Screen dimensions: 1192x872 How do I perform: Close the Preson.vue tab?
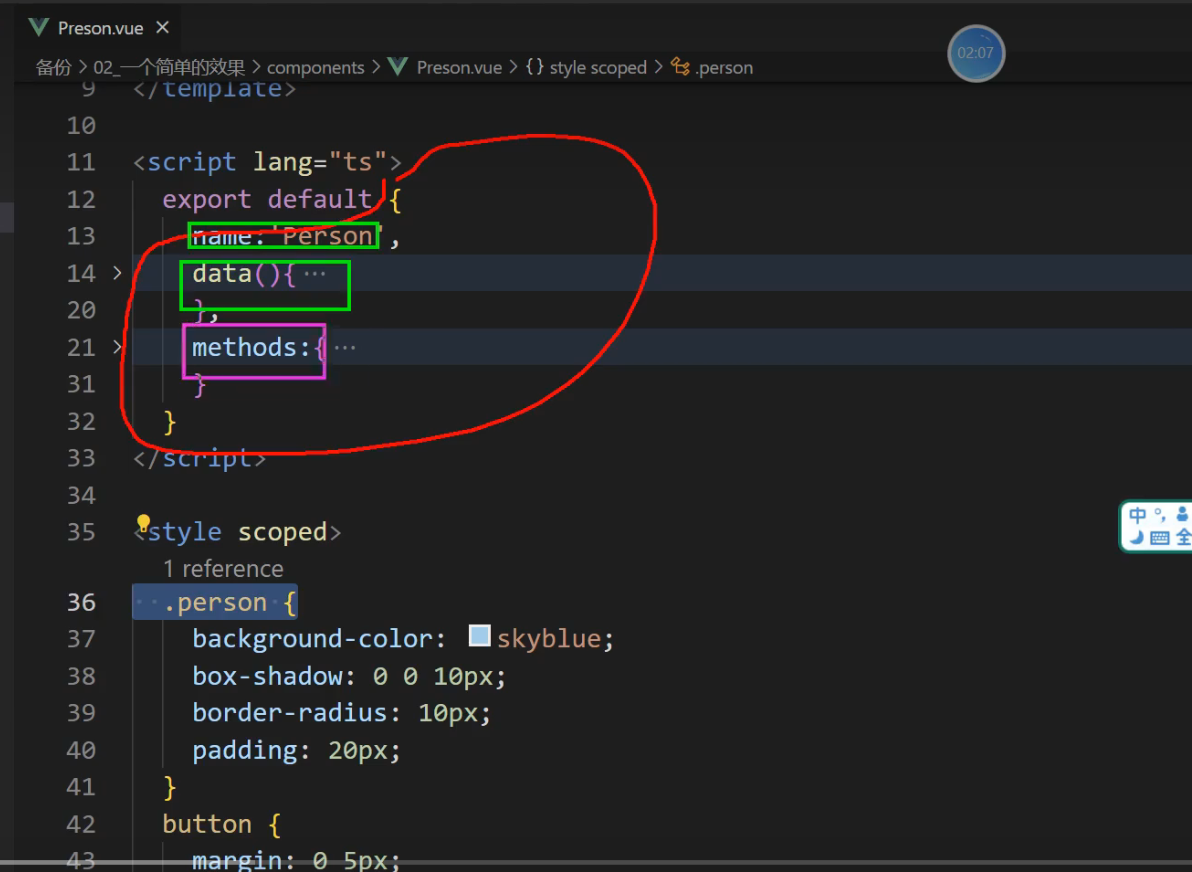(162, 27)
